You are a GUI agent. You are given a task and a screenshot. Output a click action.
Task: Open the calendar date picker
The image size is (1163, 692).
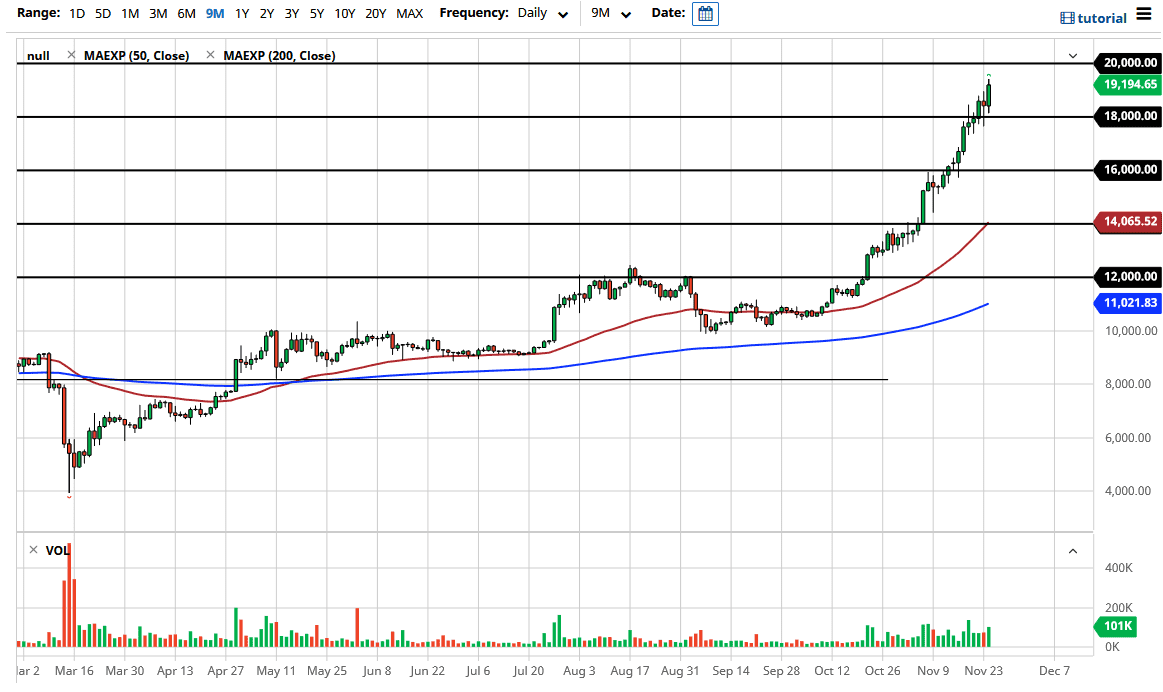tap(705, 14)
